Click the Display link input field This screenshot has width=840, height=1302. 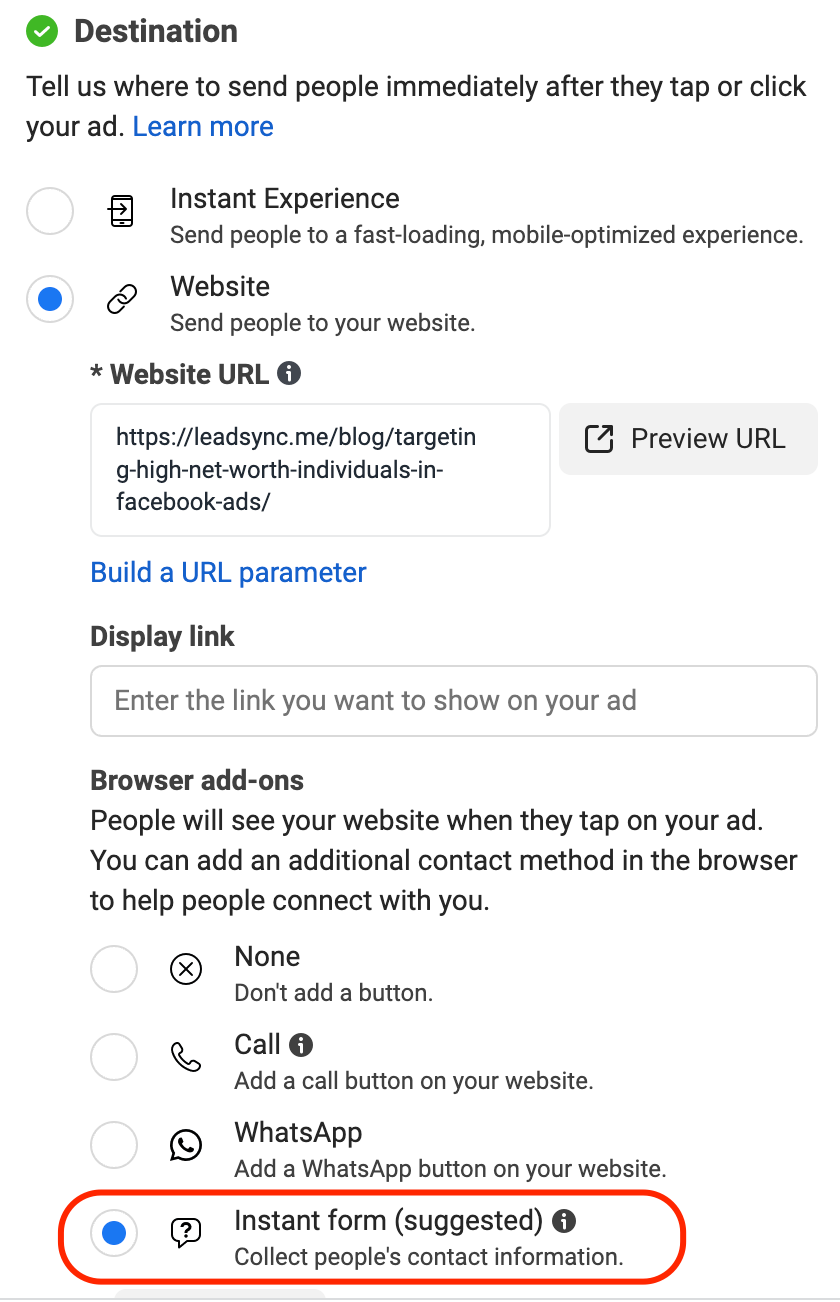[454, 701]
